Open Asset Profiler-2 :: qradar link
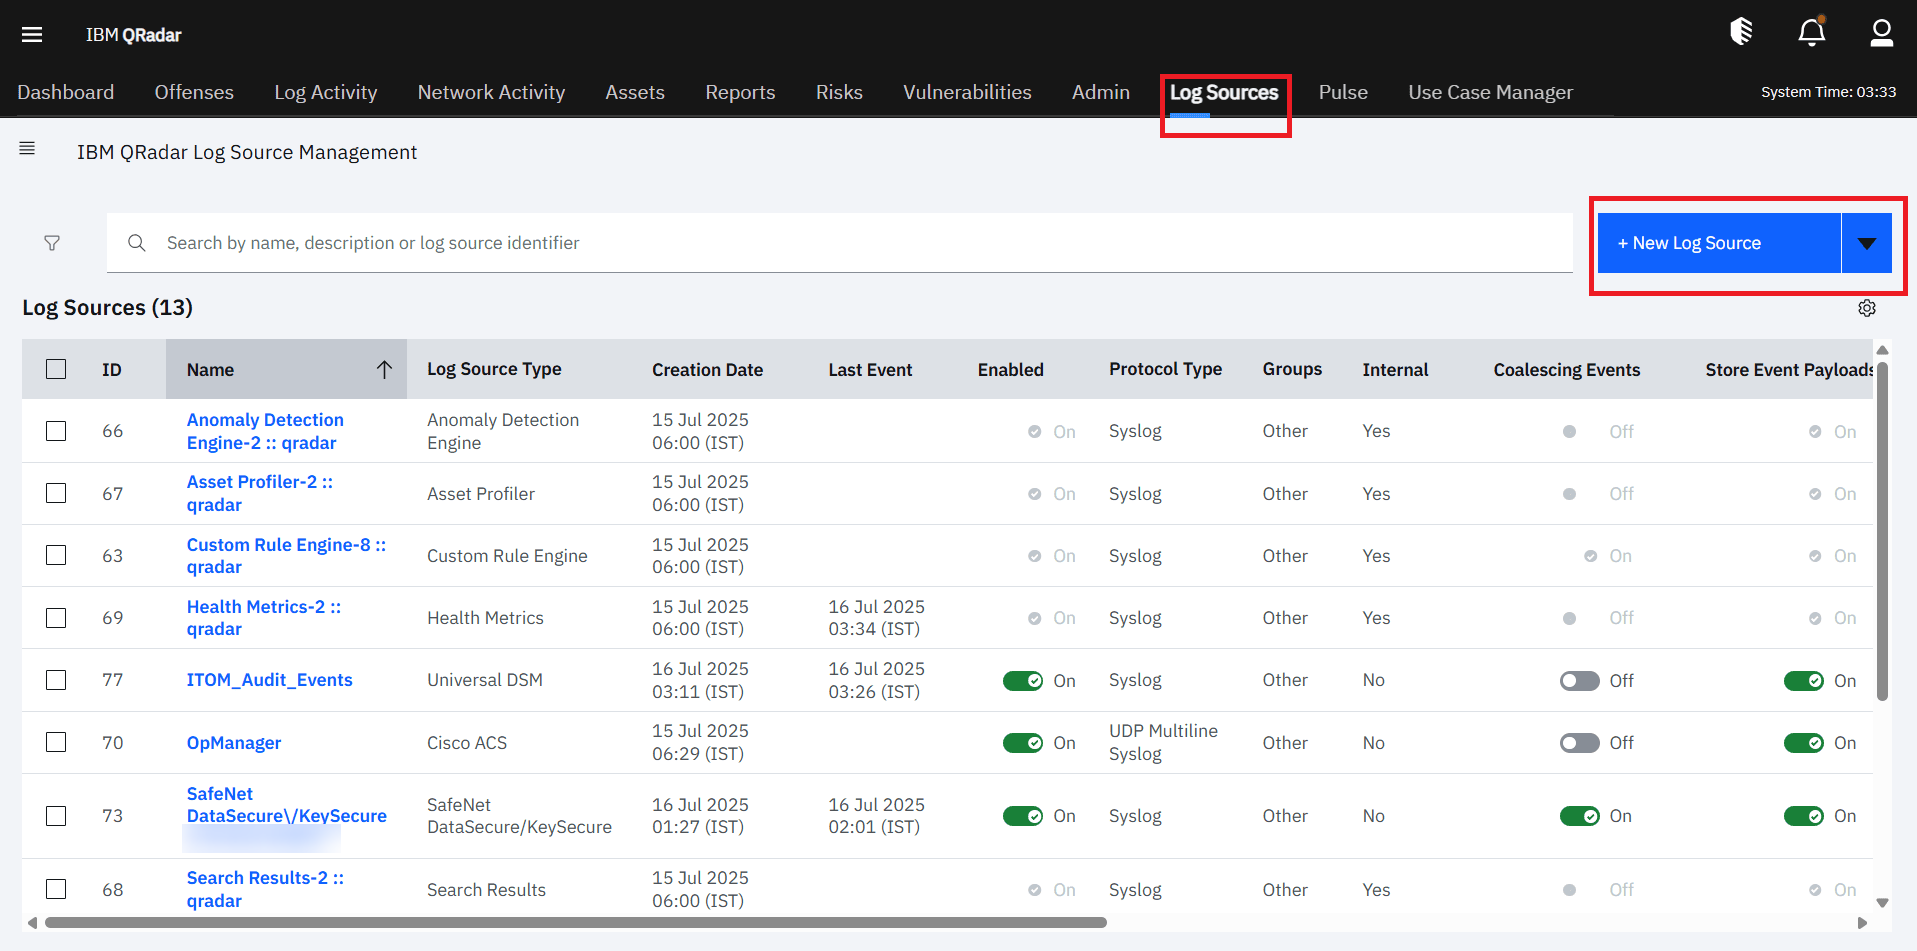Image resolution: width=1917 pixels, height=951 pixels. [x=260, y=493]
